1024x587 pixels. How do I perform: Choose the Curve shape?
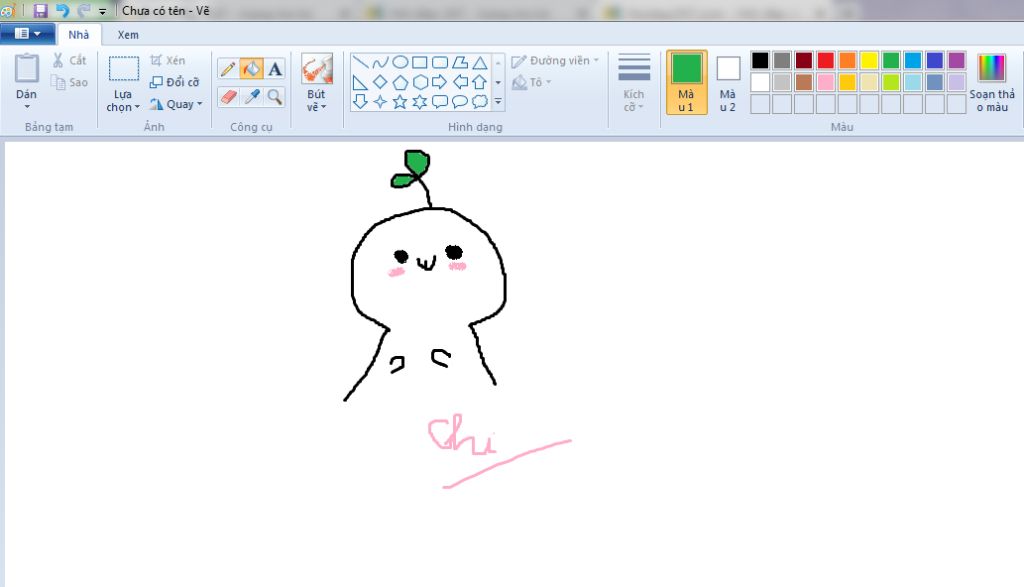point(380,63)
